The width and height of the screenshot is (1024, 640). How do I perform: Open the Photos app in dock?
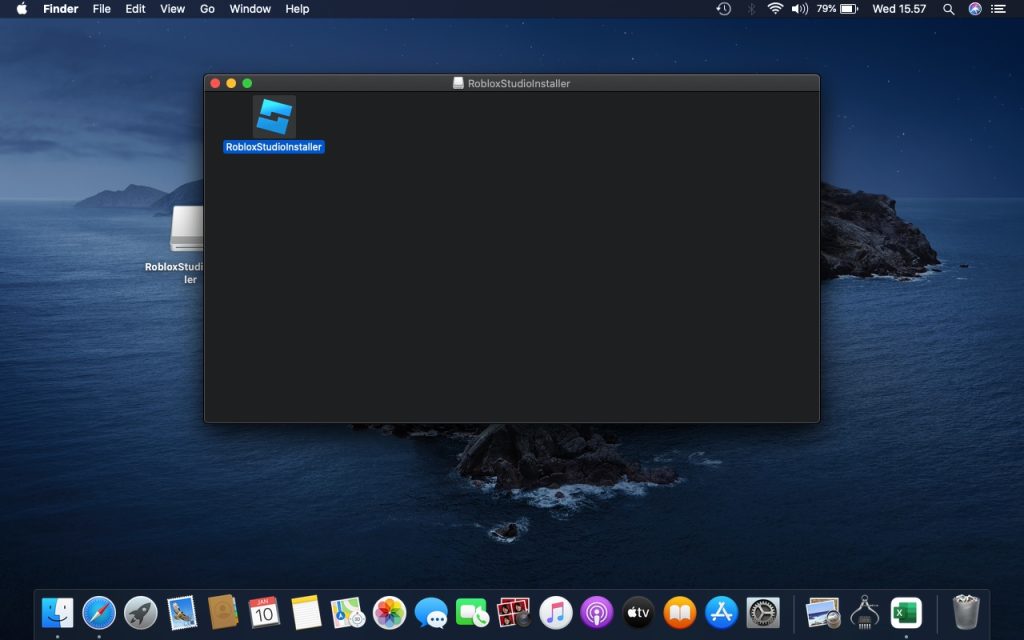pos(389,613)
